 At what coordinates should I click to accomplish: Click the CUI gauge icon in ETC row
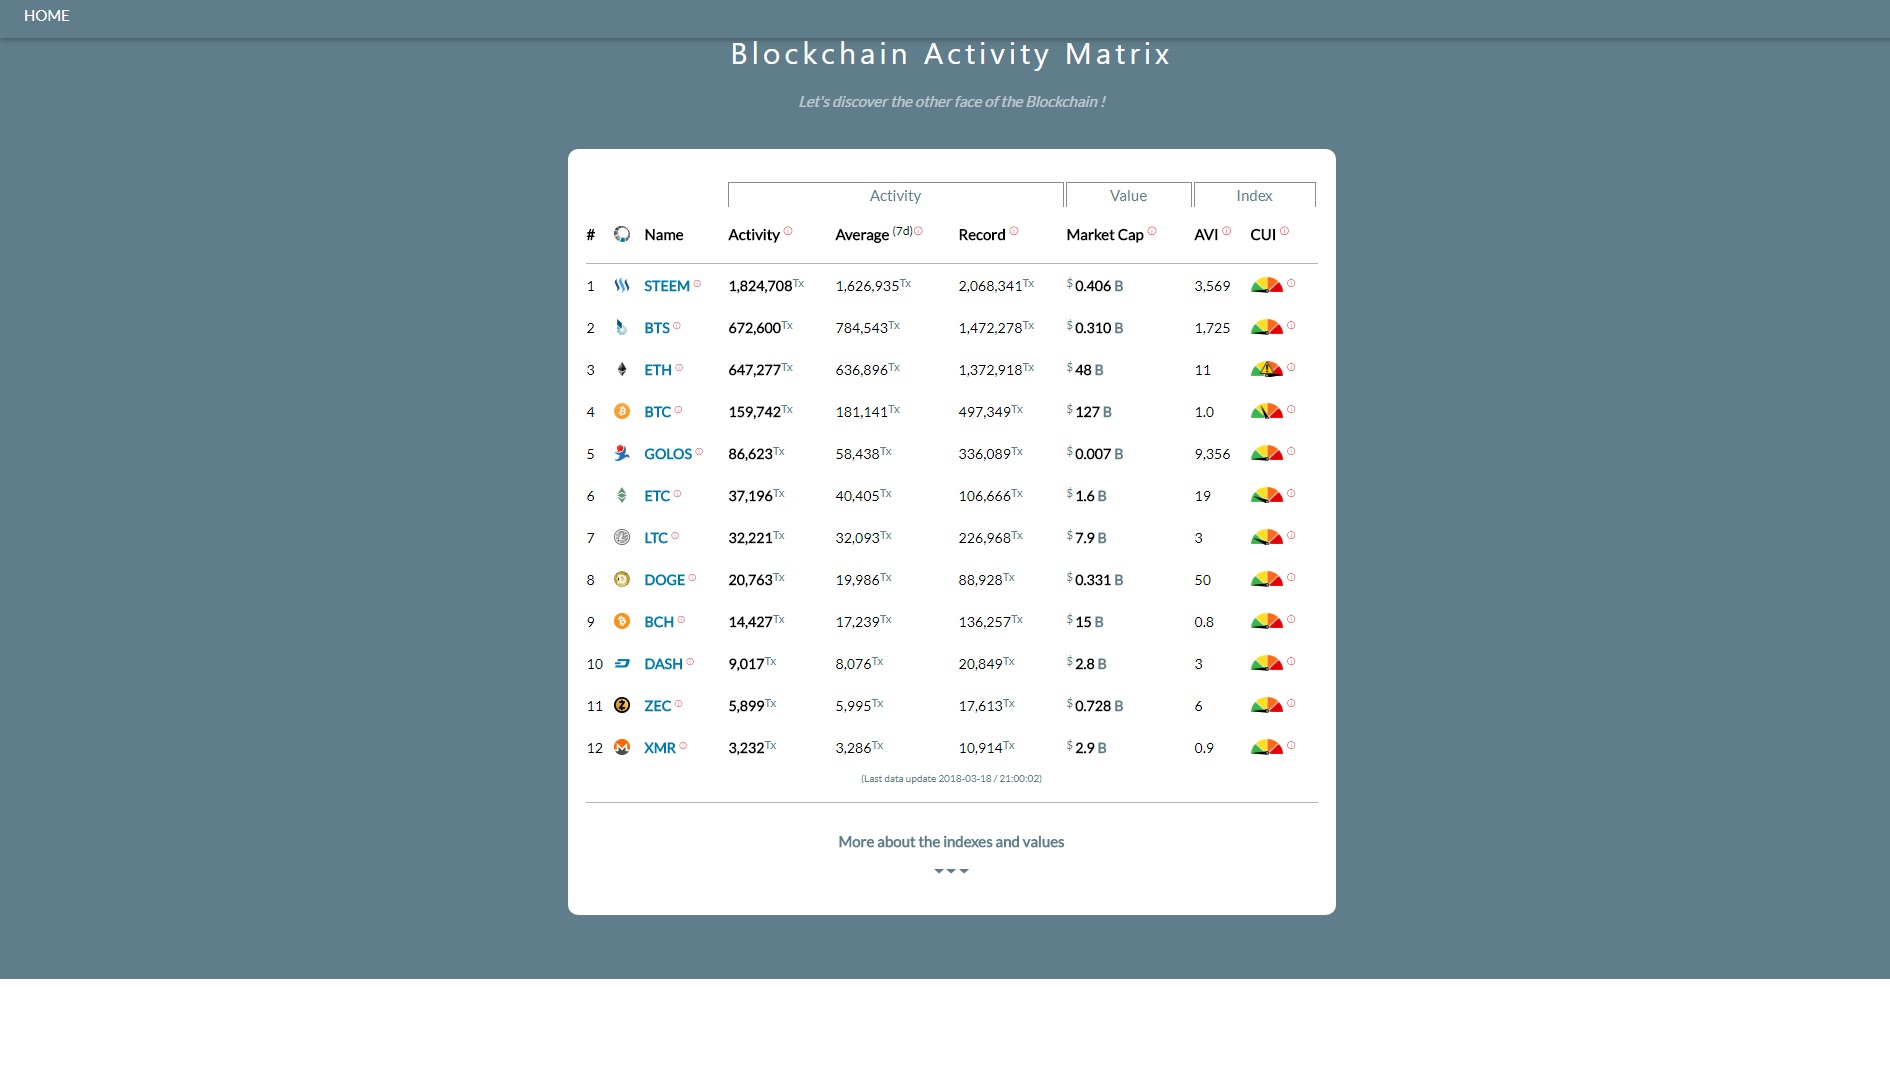pos(1267,495)
